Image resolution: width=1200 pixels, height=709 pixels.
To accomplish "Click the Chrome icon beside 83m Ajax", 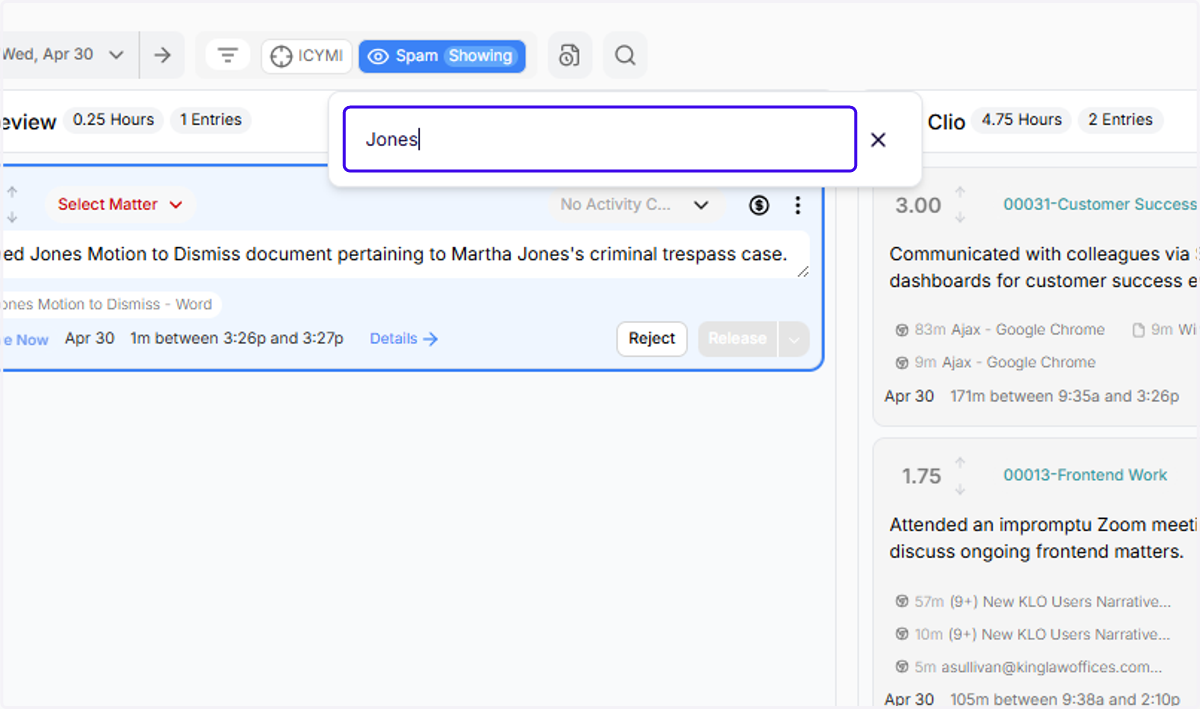I will click(x=901, y=330).
